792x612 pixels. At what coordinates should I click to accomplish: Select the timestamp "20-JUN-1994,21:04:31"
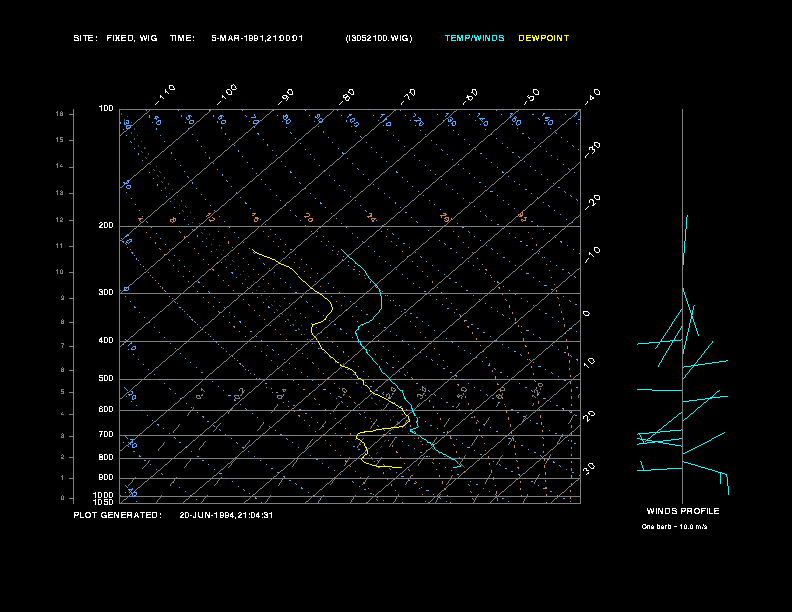[226, 515]
